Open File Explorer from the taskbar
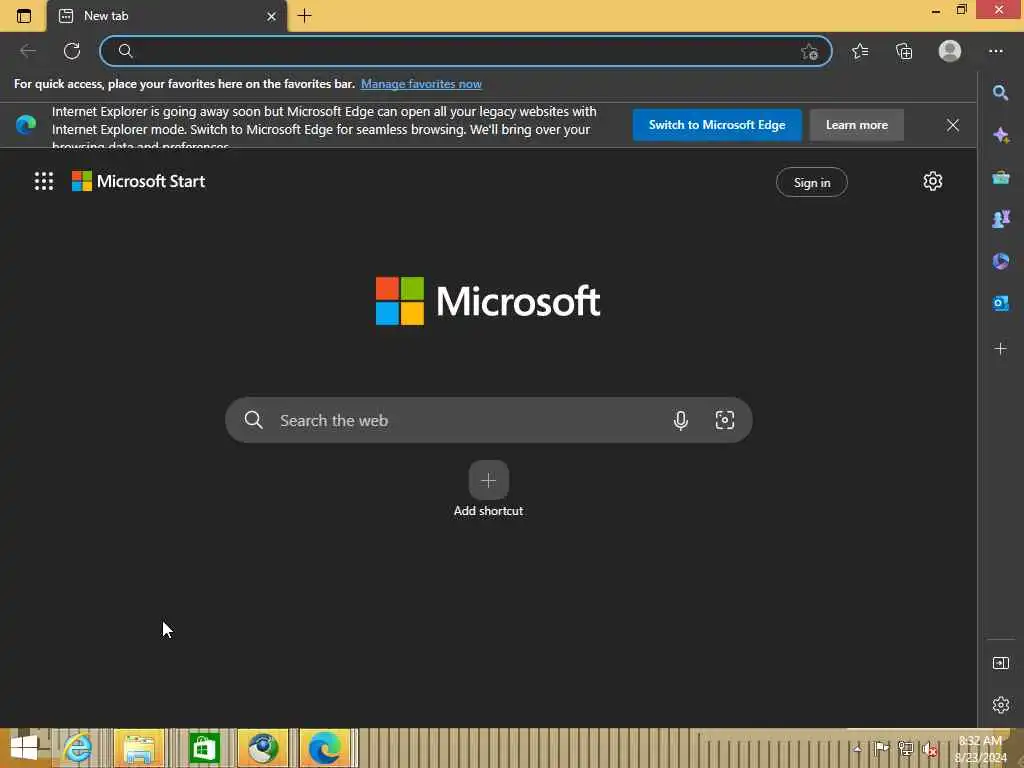This screenshot has width=1024, height=768. (x=139, y=748)
